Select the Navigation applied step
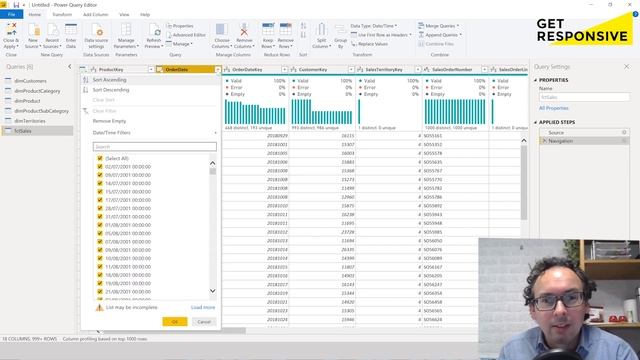Viewport: 640px width, 360px height. [584, 141]
